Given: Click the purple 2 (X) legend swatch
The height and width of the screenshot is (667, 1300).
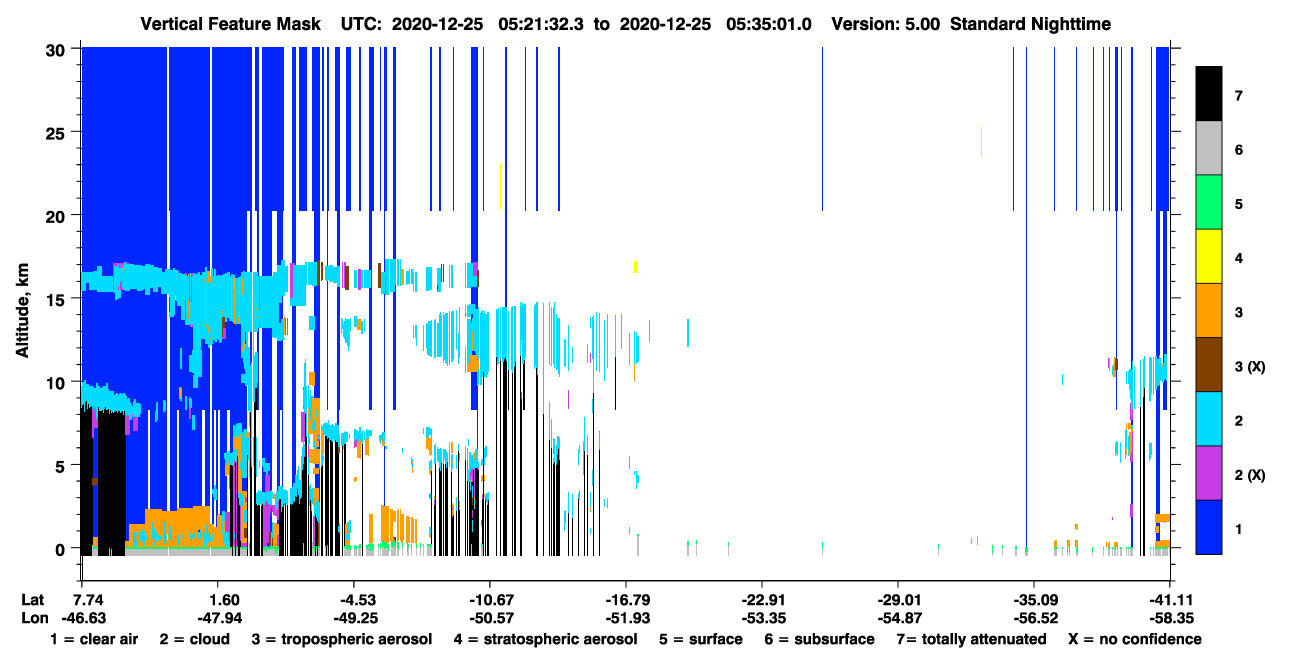Looking at the screenshot, I should pyautogui.click(x=1209, y=472).
